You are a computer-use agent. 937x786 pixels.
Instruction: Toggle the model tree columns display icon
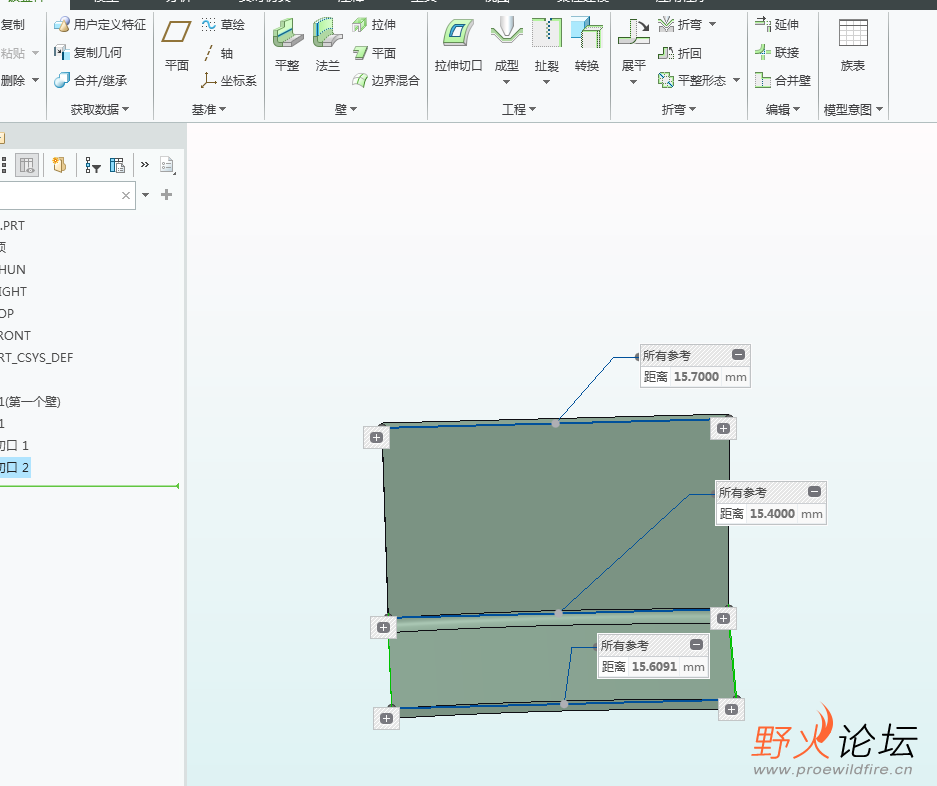27,165
